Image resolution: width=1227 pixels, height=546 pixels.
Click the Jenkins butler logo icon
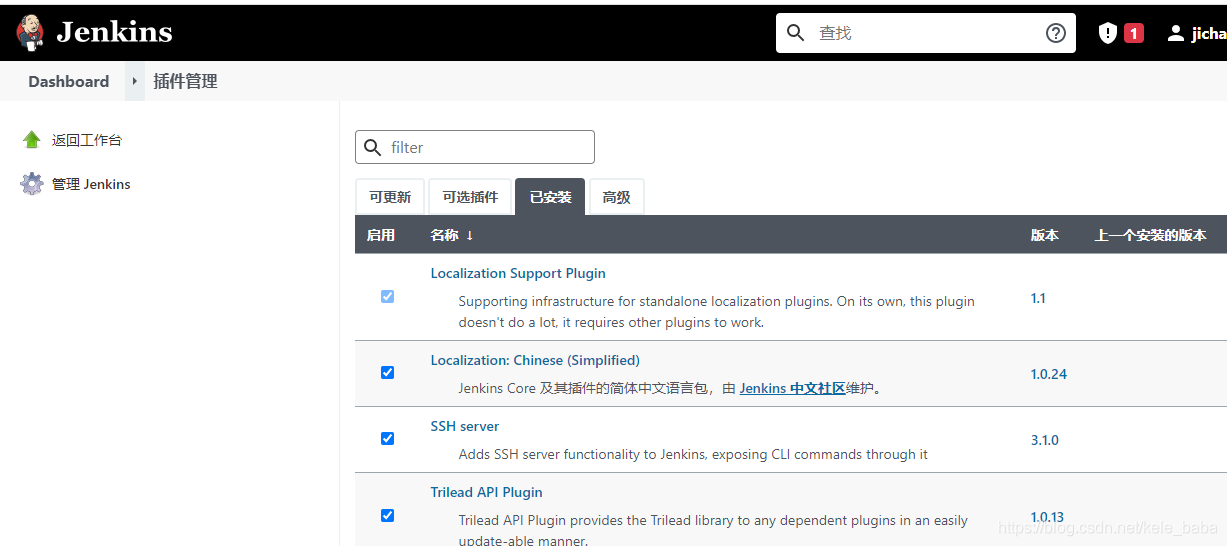coord(30,33)
